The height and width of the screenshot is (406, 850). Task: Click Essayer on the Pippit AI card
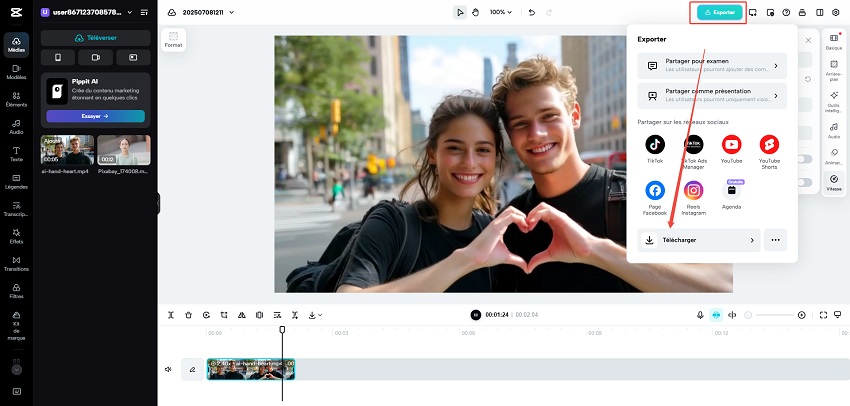point(95,116)
